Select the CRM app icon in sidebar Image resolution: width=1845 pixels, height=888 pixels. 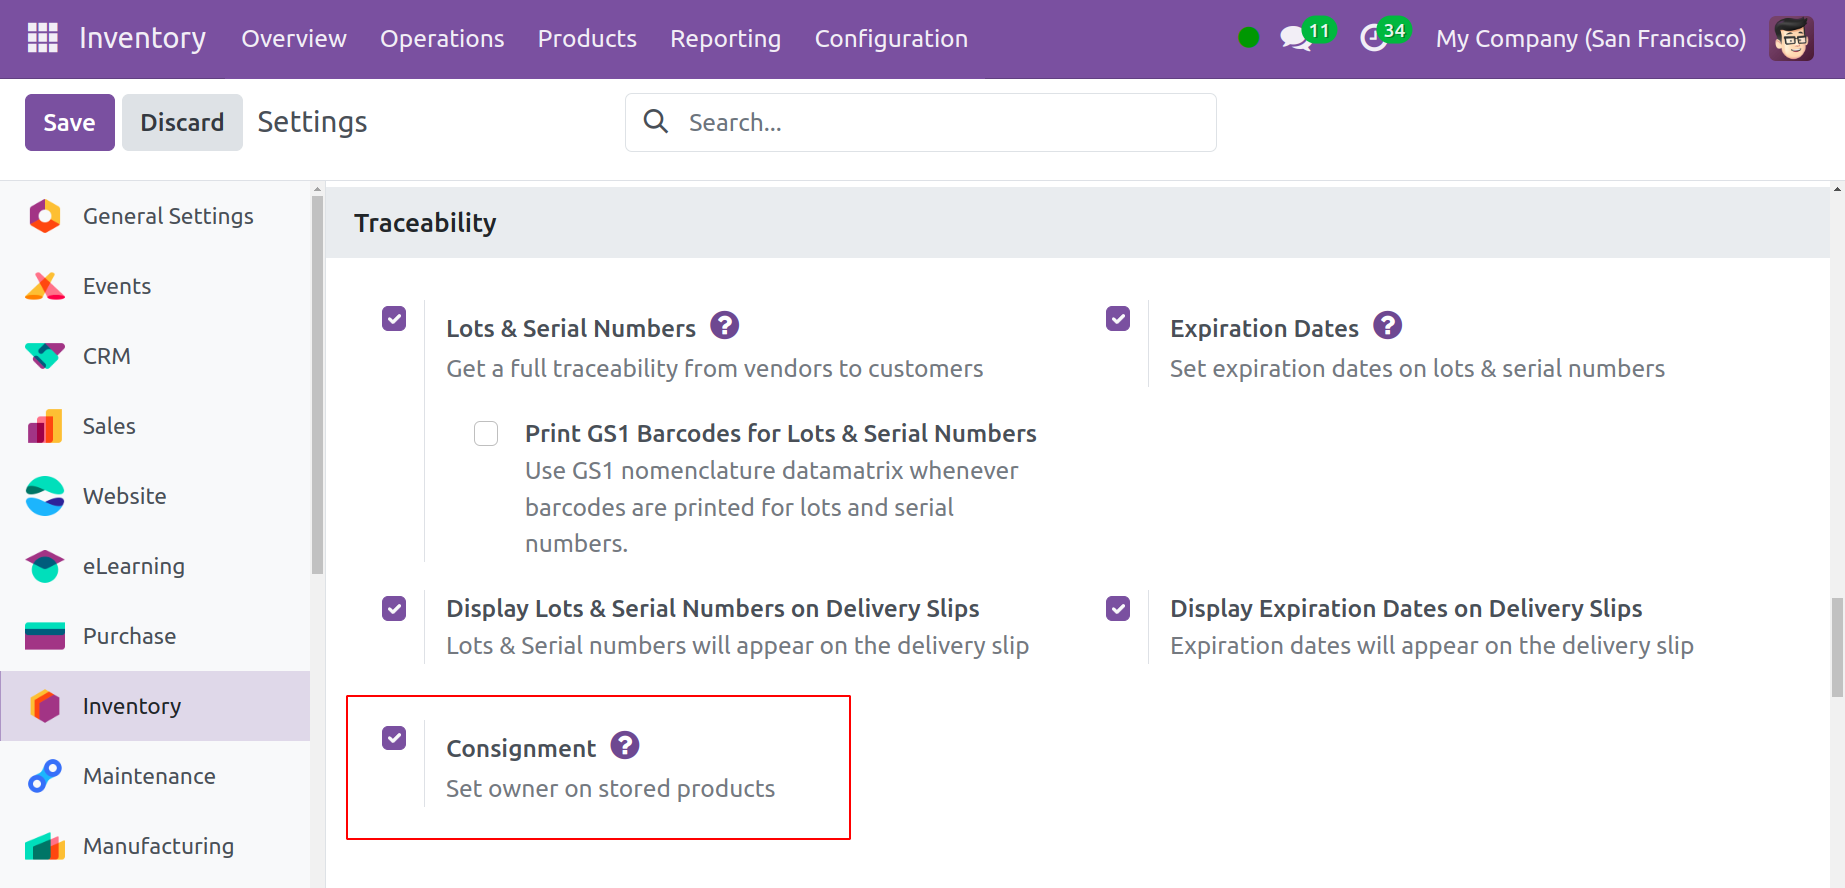tap(45, 356)
